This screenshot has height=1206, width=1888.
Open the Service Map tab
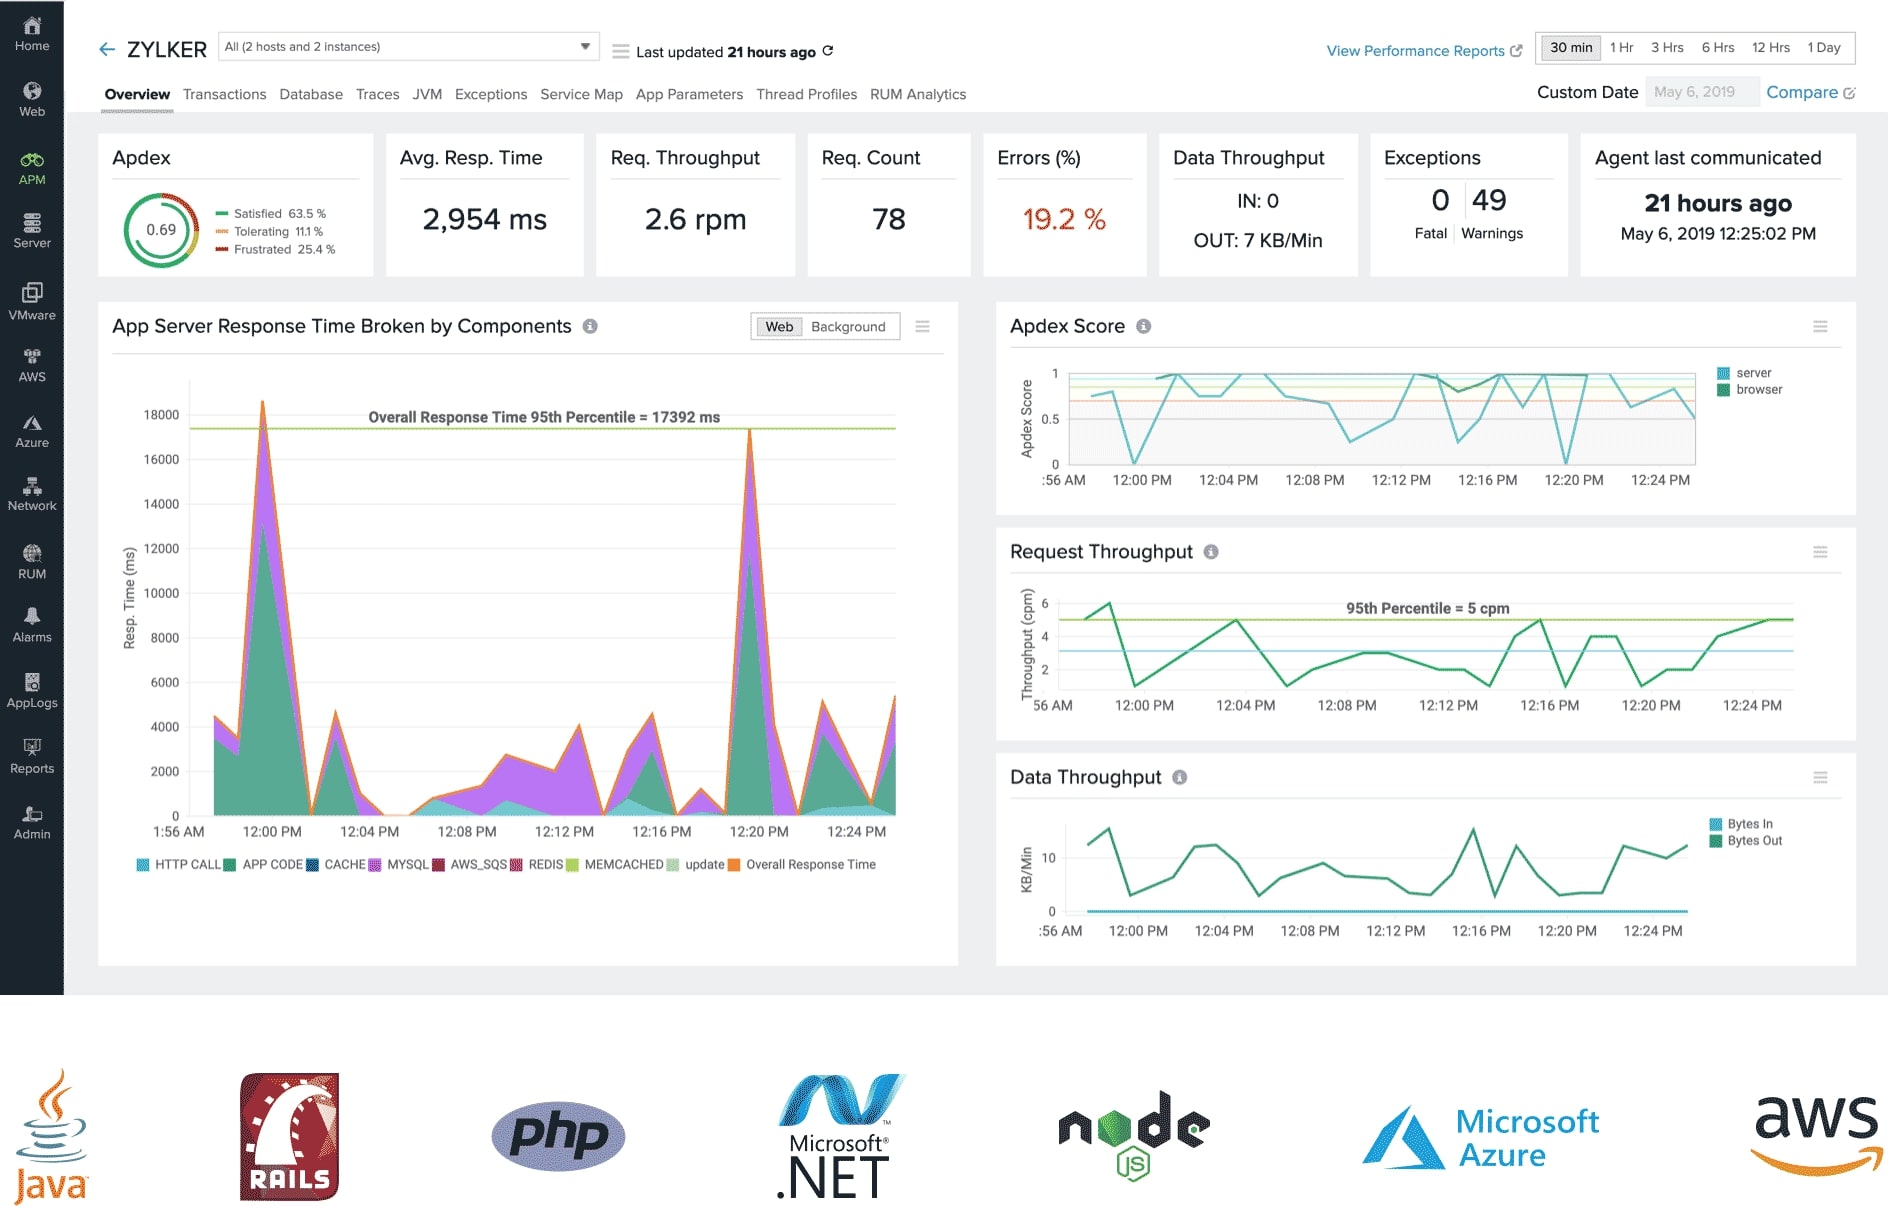[581, 94]
